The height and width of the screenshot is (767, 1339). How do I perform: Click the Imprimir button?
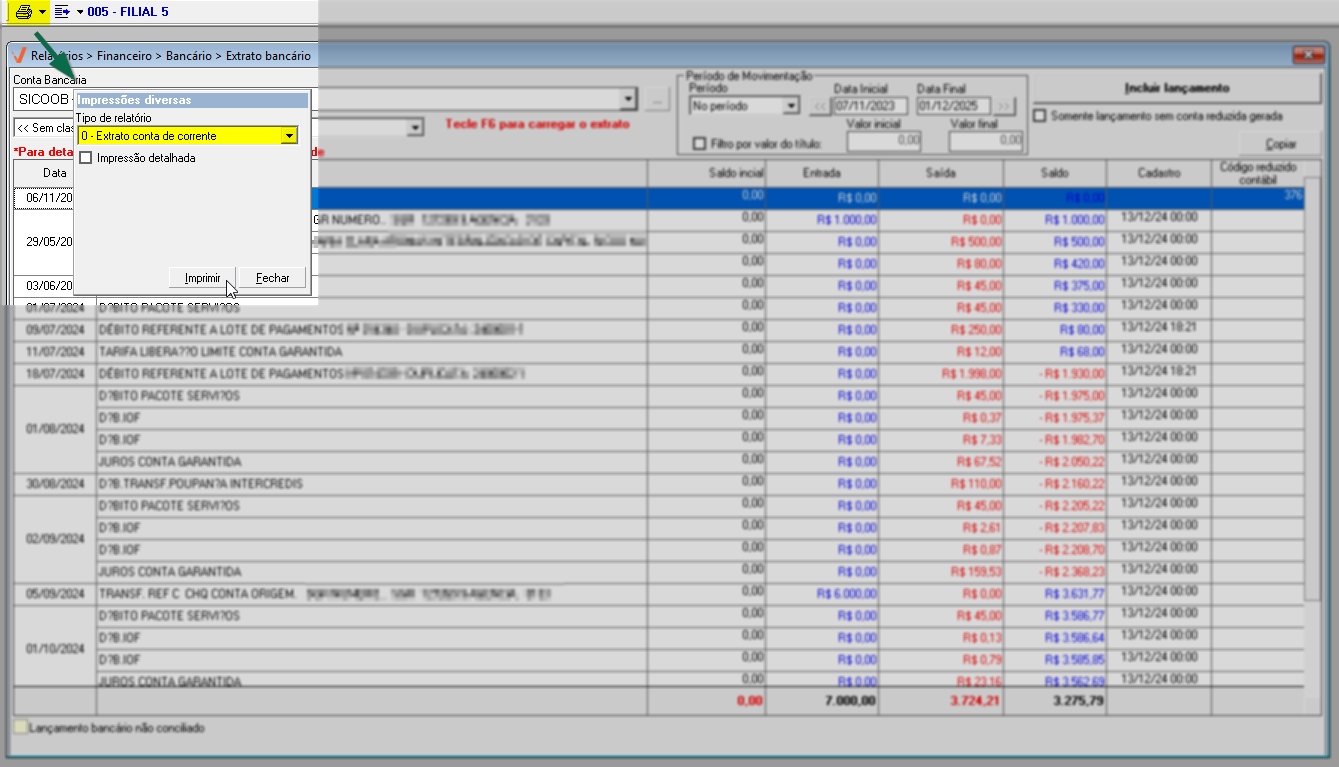click(203, 278)
